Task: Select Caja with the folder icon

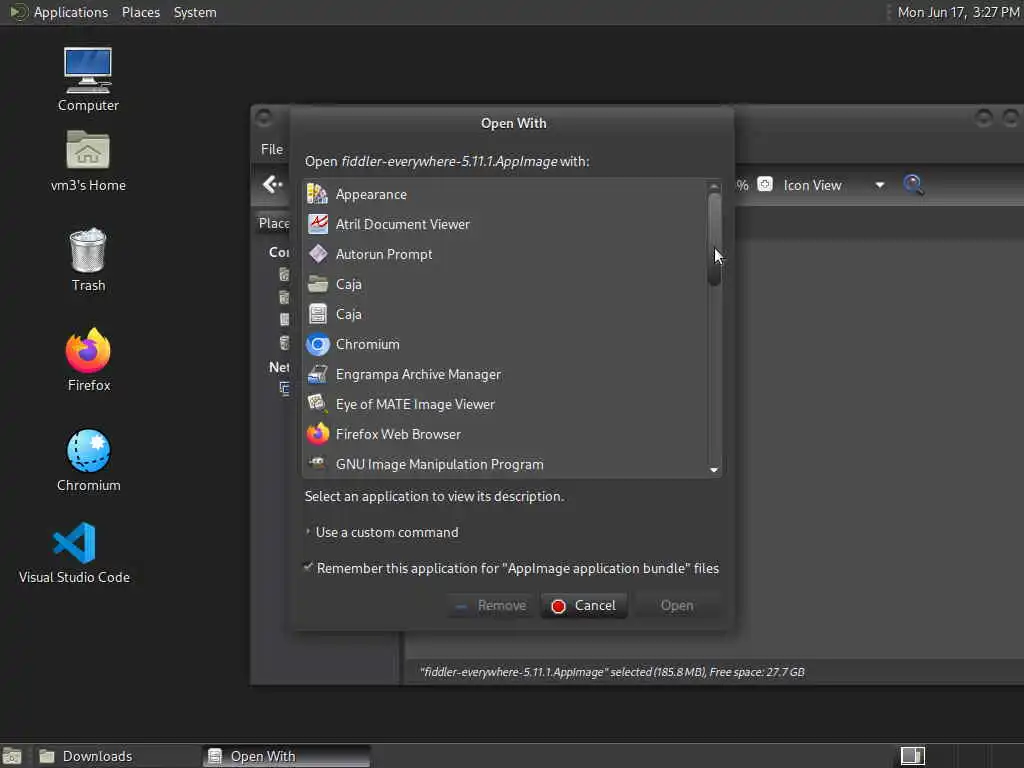Action: (x=317, y=284)
